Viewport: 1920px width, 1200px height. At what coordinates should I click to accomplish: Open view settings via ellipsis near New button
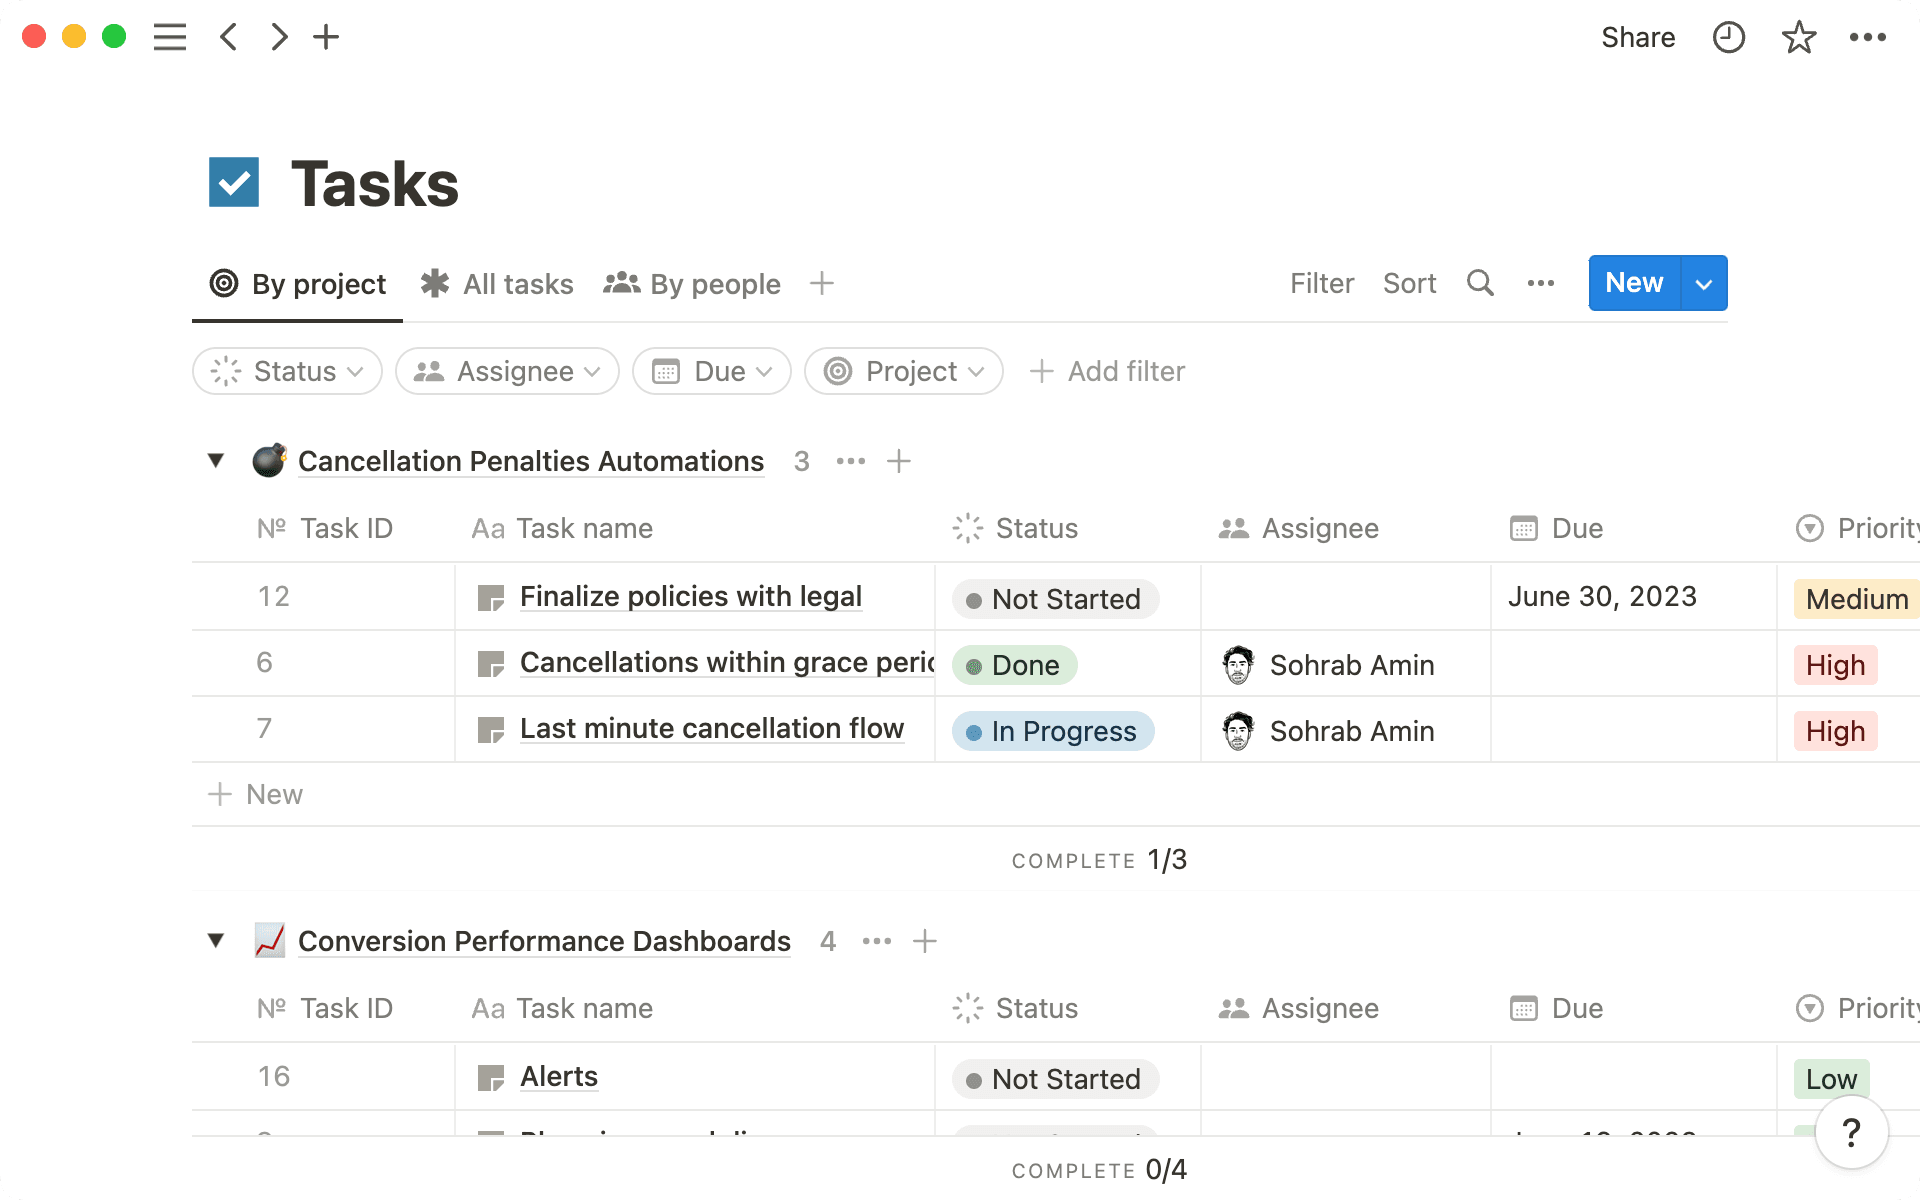pos(1540,283)
